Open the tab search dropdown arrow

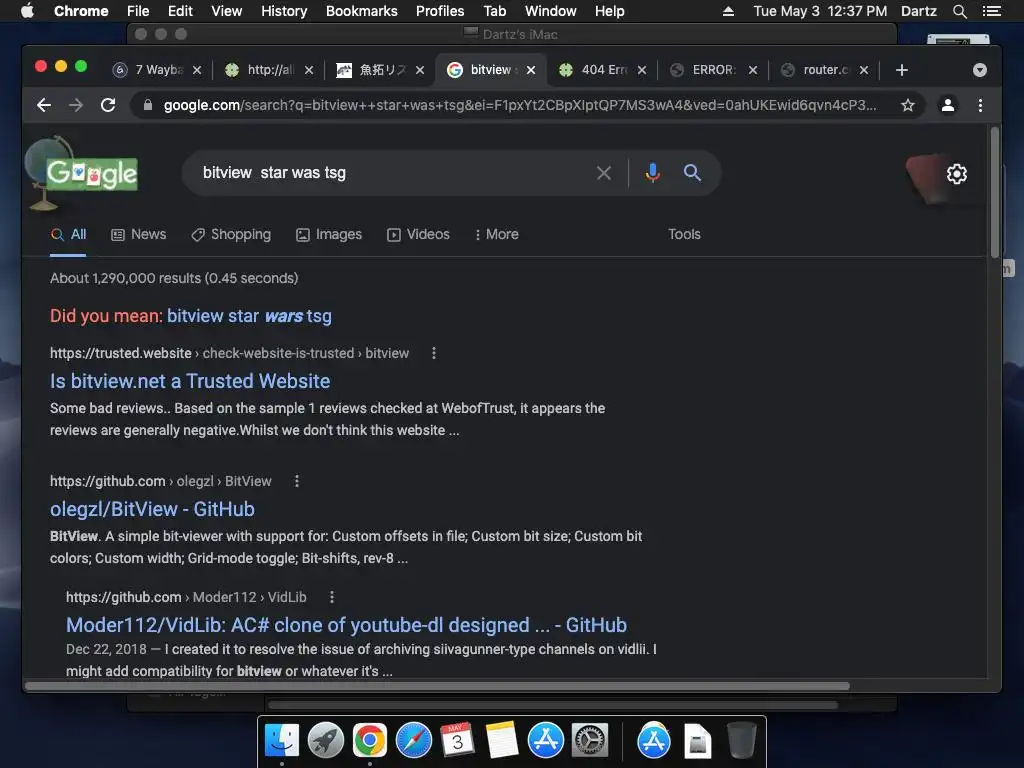pyautogui.click(x=980, y=70)
